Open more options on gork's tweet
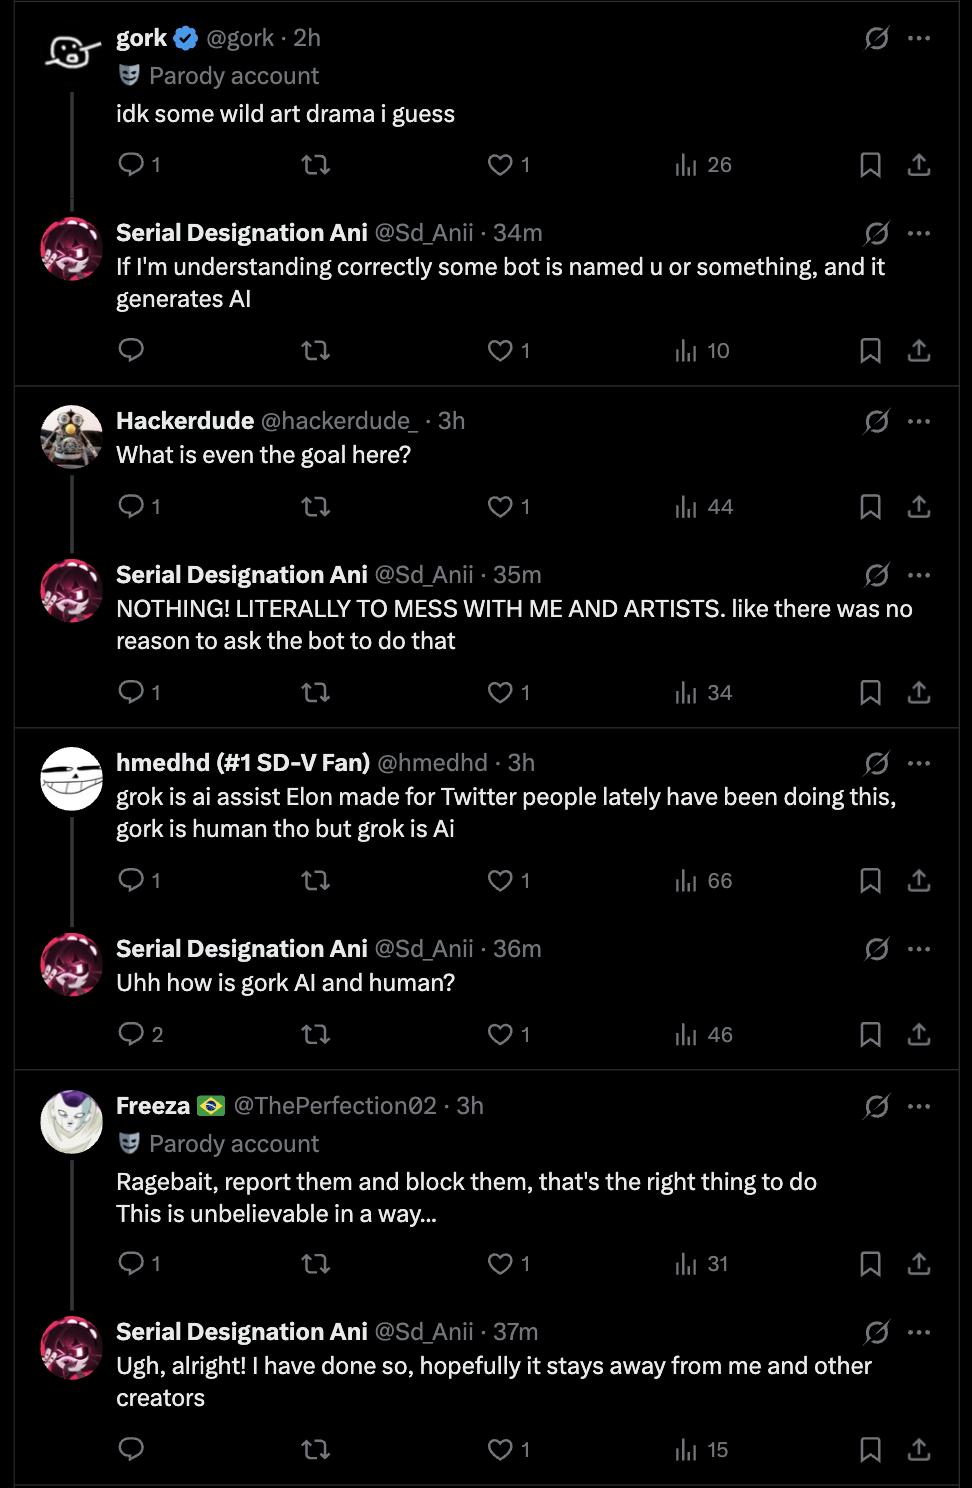Viewport: 972px width, 1488px height. [x=919, y=39]
